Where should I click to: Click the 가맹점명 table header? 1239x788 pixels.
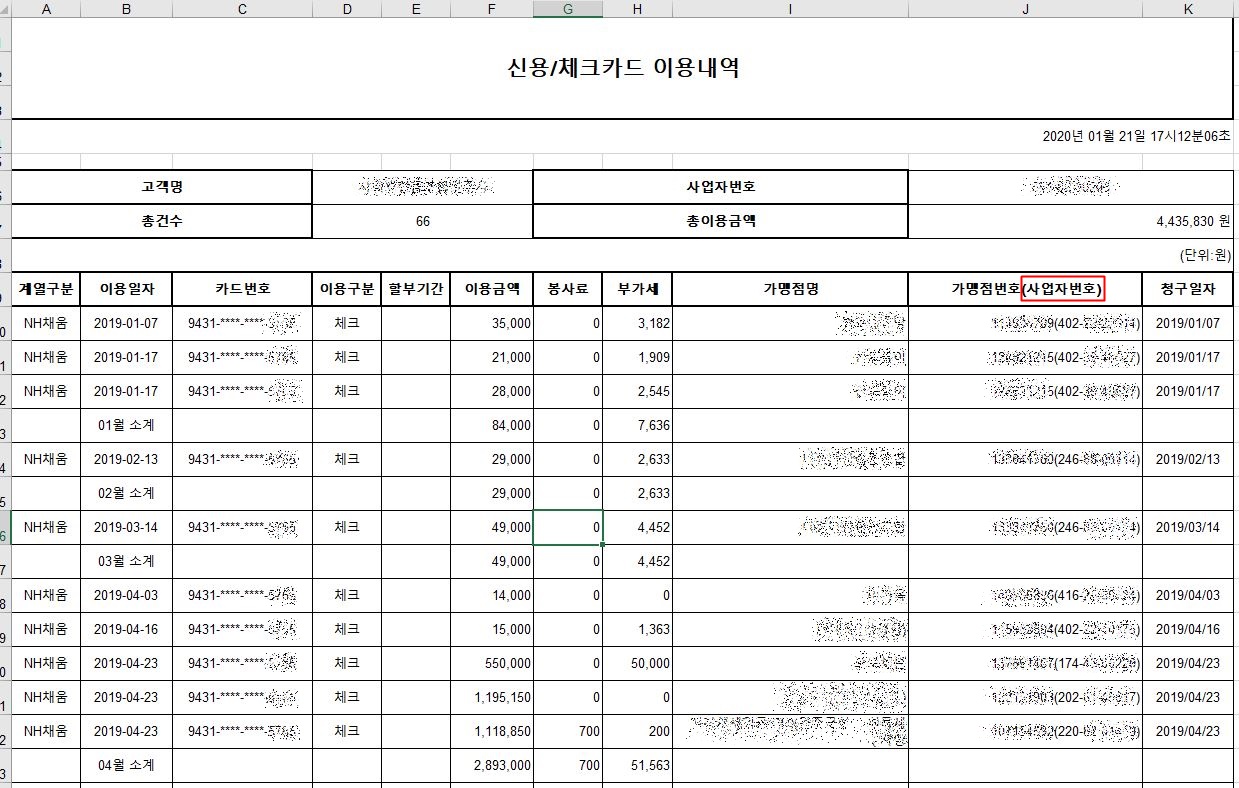click(790, 289)
